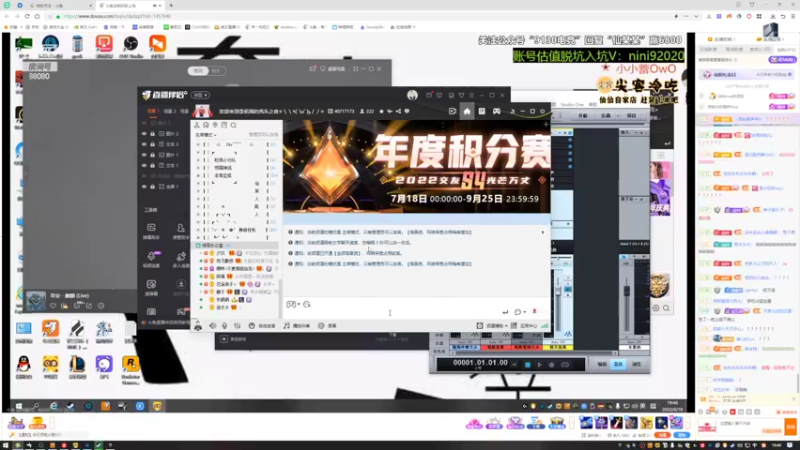Toggle the red microphone indicator in chat input

535,311
